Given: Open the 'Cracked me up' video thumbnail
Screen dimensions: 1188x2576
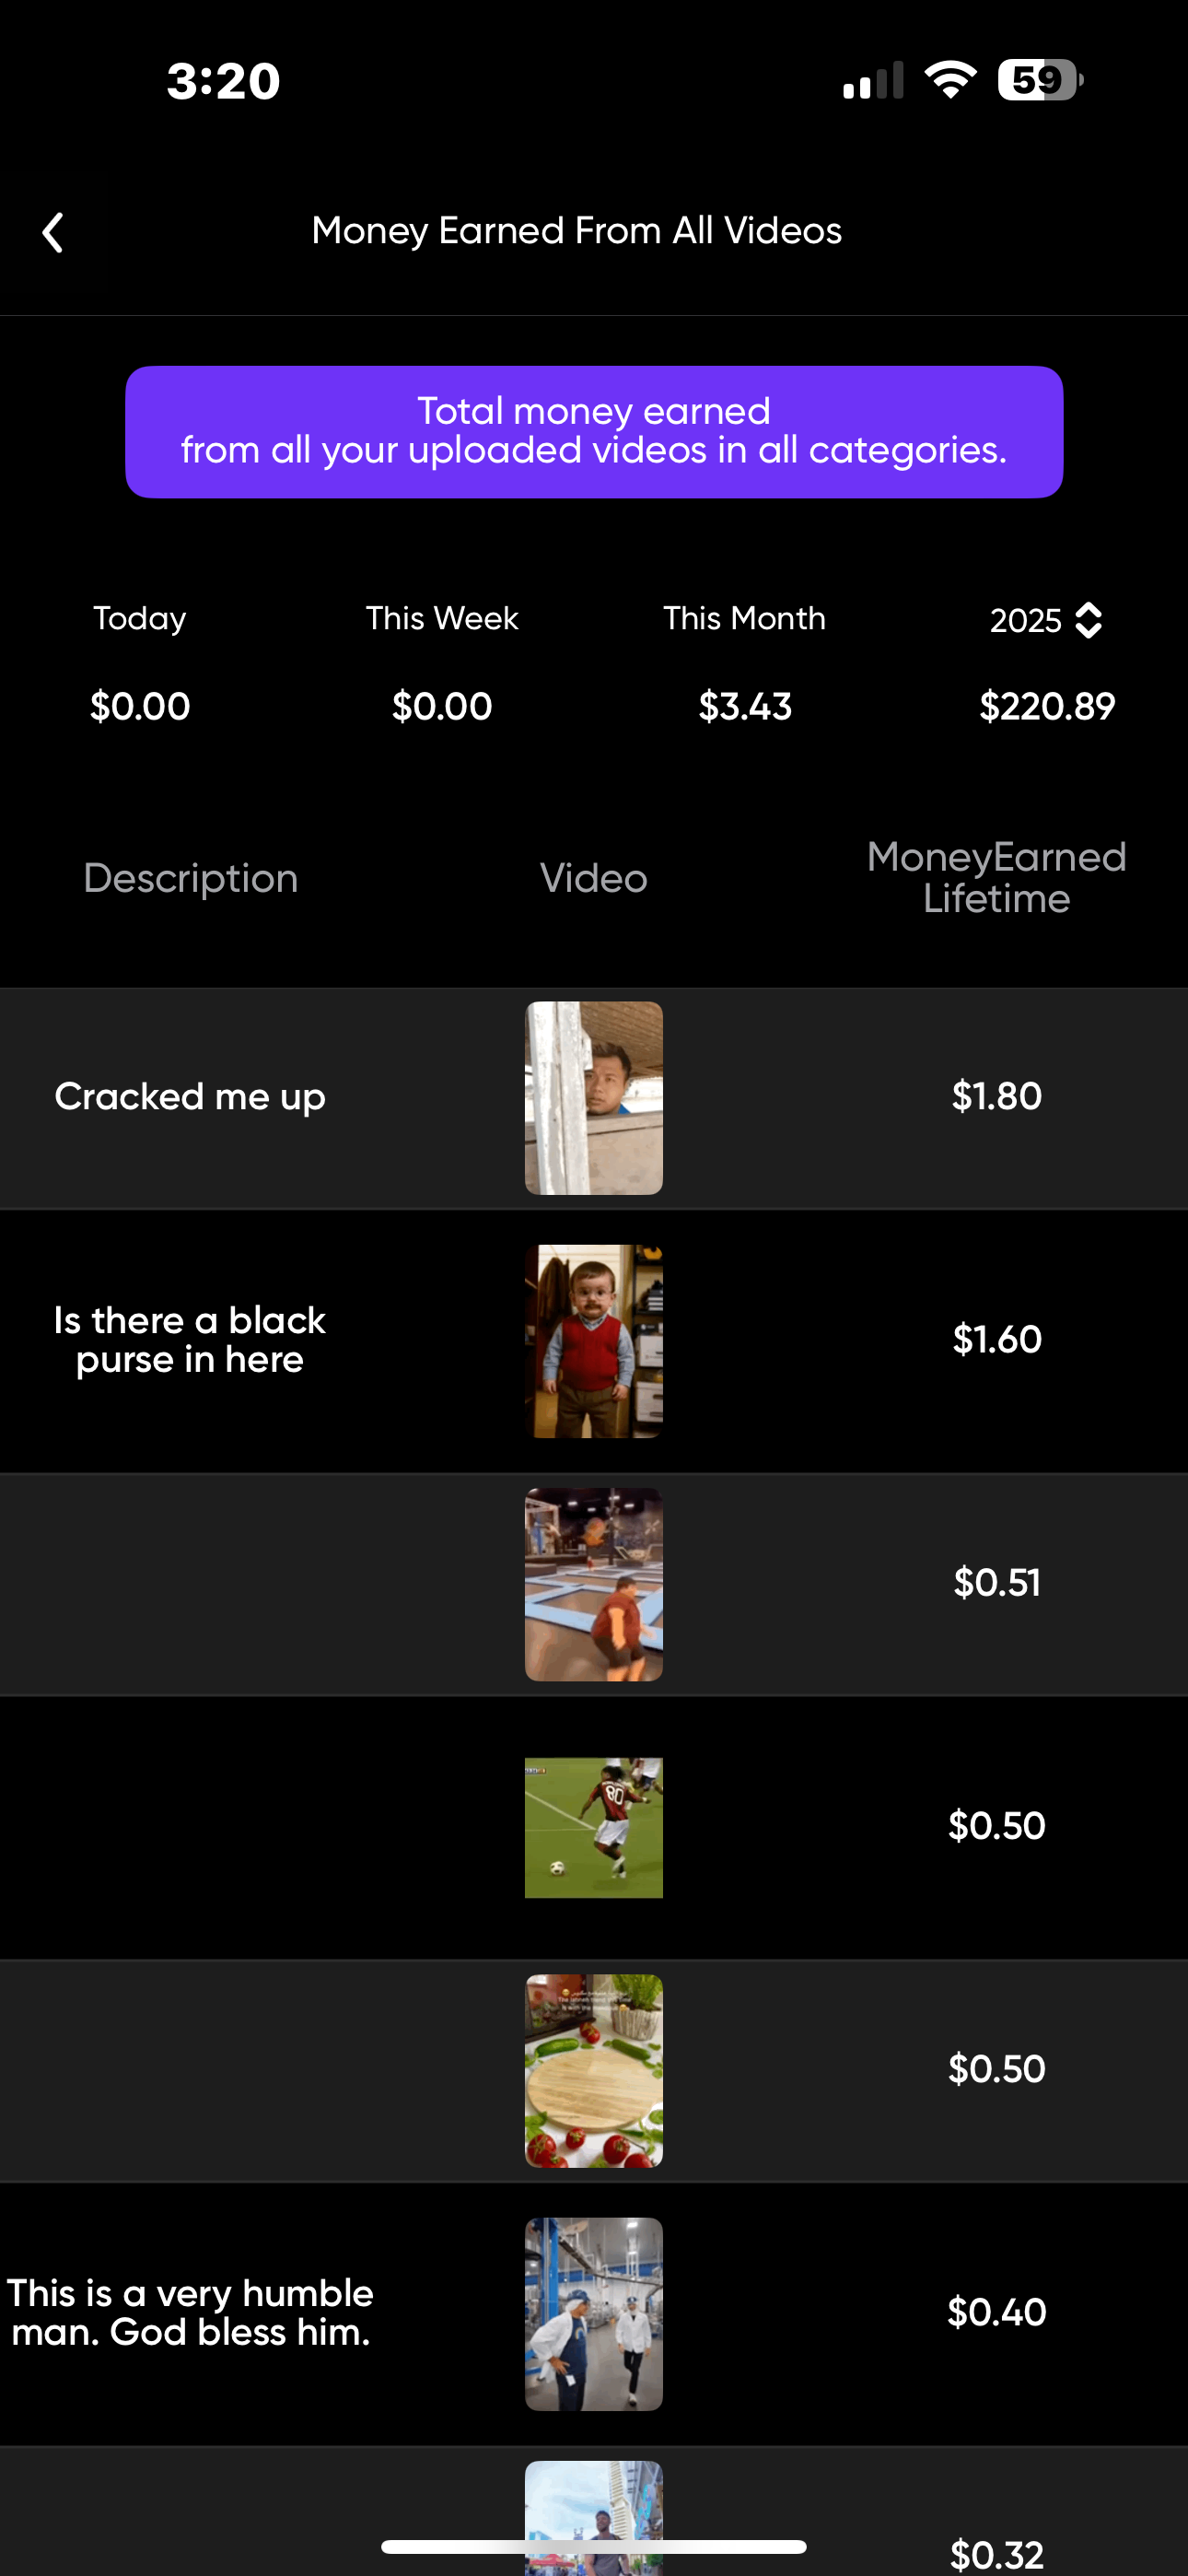Looking at the screenshot, I should pyautogui.click(x=593, y=1097).
